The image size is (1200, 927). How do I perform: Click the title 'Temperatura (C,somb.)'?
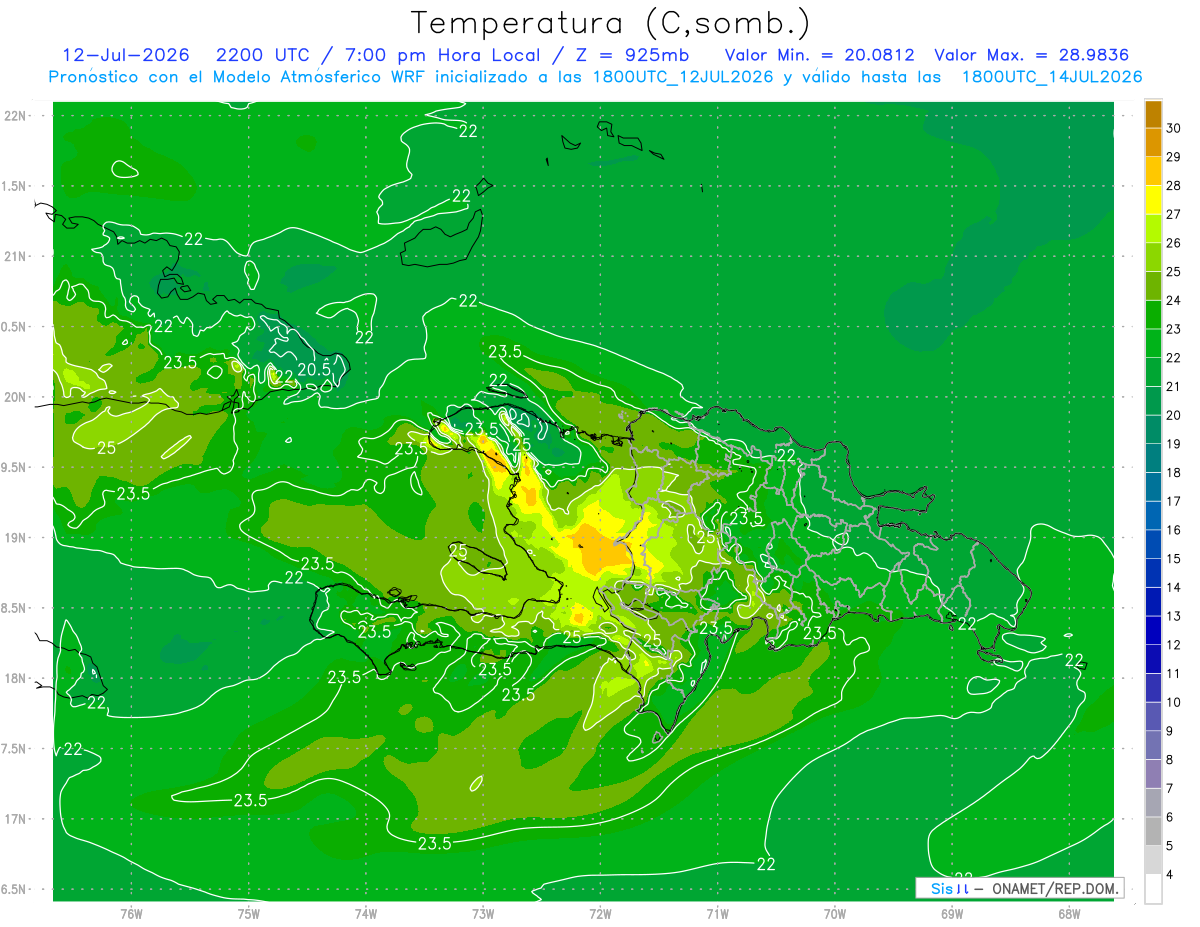tap(610, 22)
